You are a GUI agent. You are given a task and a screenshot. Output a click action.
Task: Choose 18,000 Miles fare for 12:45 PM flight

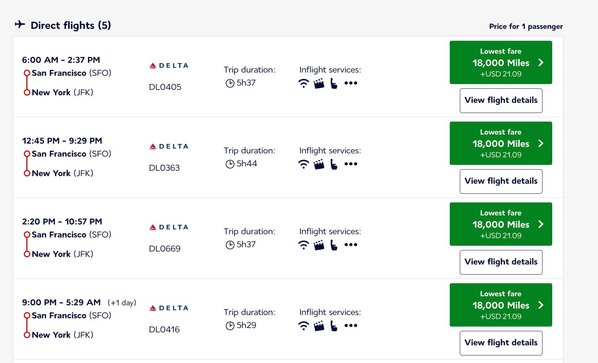[x=501, y=143]
